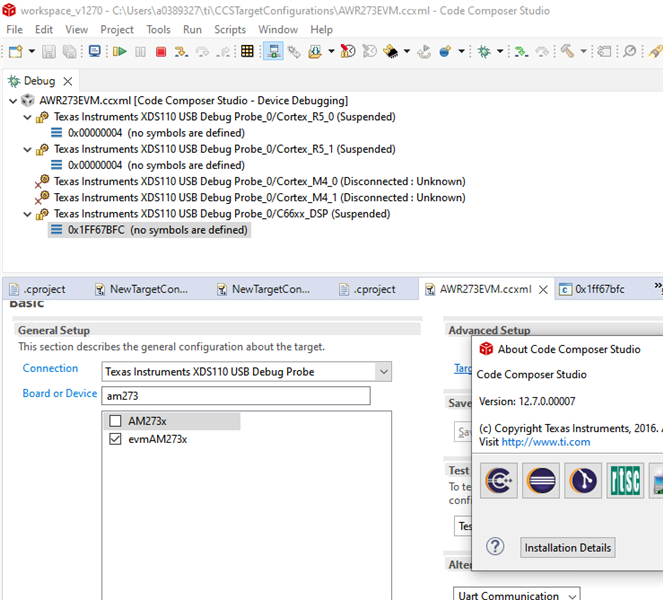Click the Step Return icon
Screen dimensions: 663x600
point(223,52)
